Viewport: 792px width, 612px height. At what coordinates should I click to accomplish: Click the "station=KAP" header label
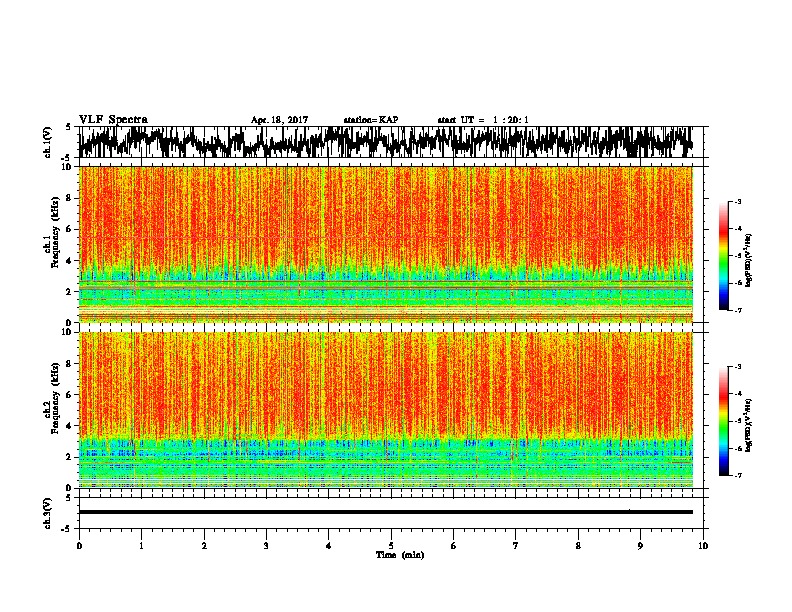point(371,120)
